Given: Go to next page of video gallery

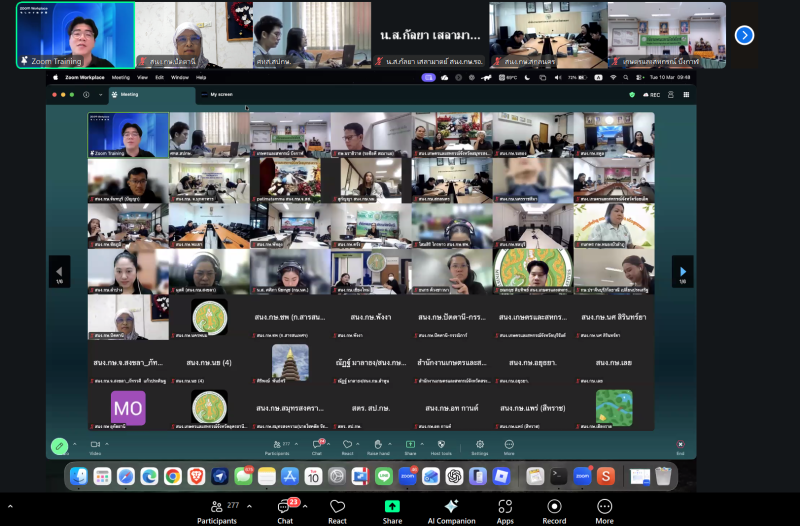Looking at the screenshot, I should pos(682,270).
